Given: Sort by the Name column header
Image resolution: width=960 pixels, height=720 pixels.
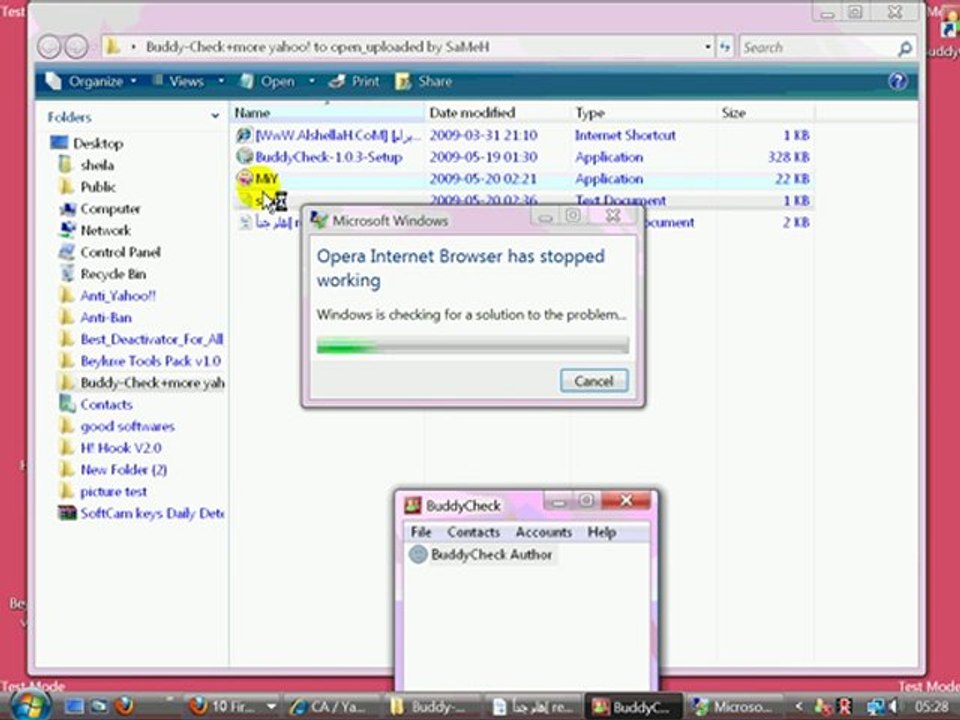Looking at the screenshot, I should click(328, 113).
